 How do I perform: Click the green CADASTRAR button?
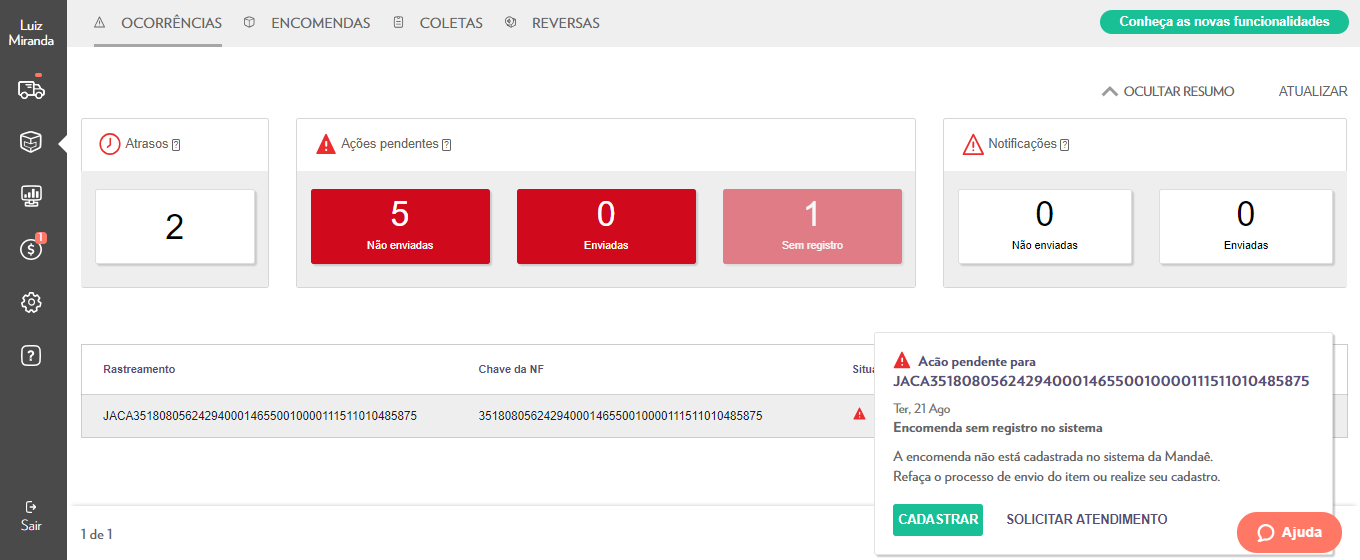(x=937, y=520)
